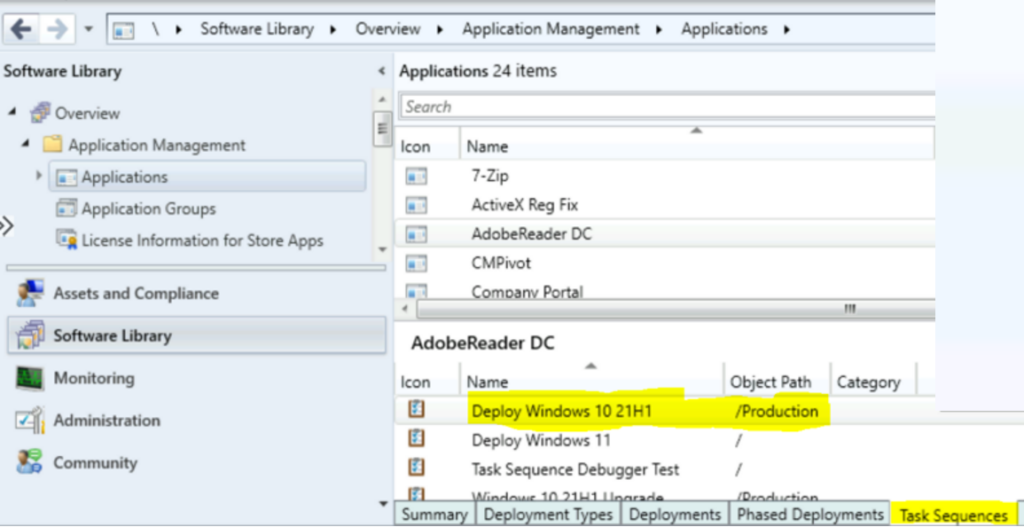Image resolution: width=1024 pixels, height=527 pixels.
Task: Click the Application Groups icon
Action: coord(67,208)
